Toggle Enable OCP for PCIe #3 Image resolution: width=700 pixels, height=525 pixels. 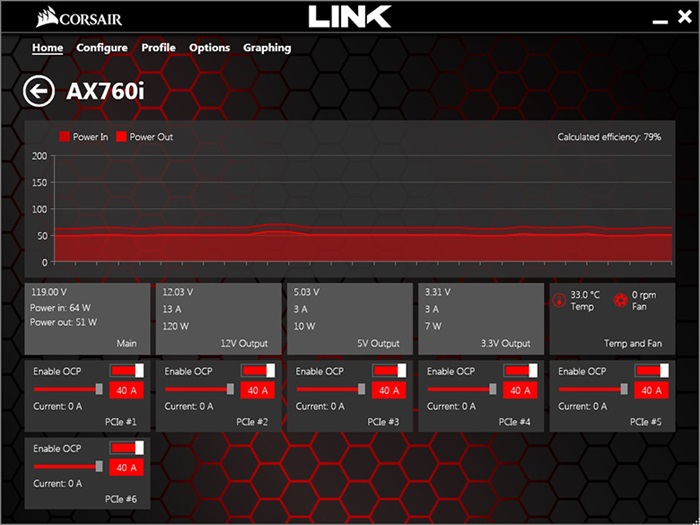[389, 371]
